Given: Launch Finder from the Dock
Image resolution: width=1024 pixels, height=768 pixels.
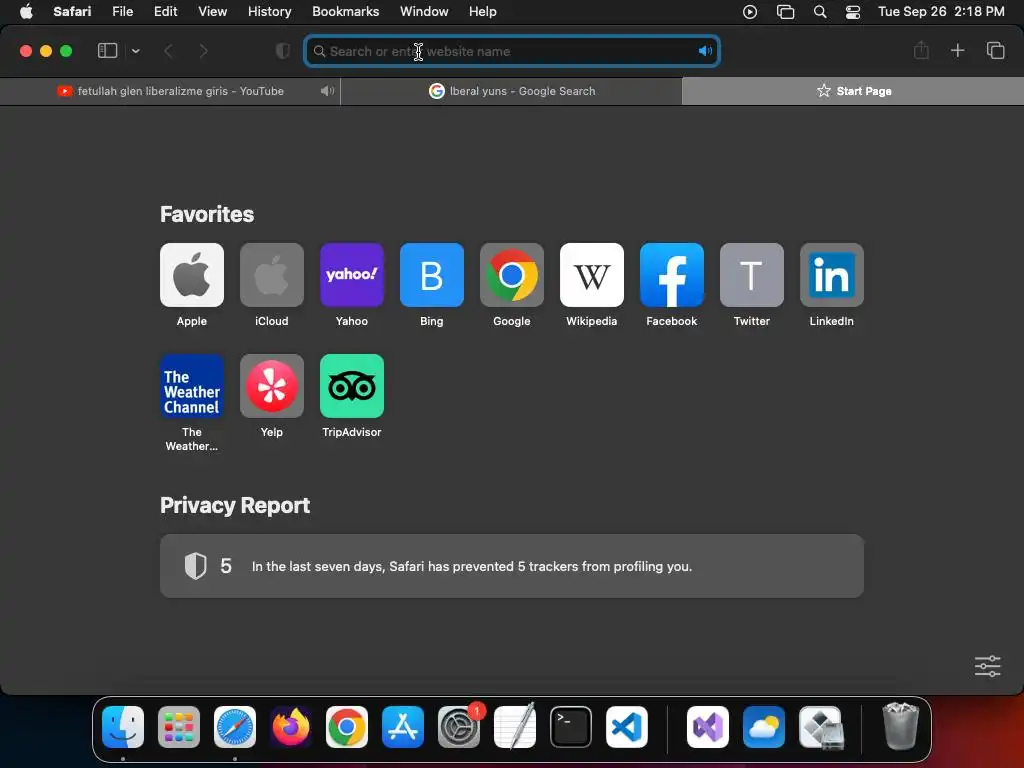Looking at the screenshot, I should click(x=123, y=726).
